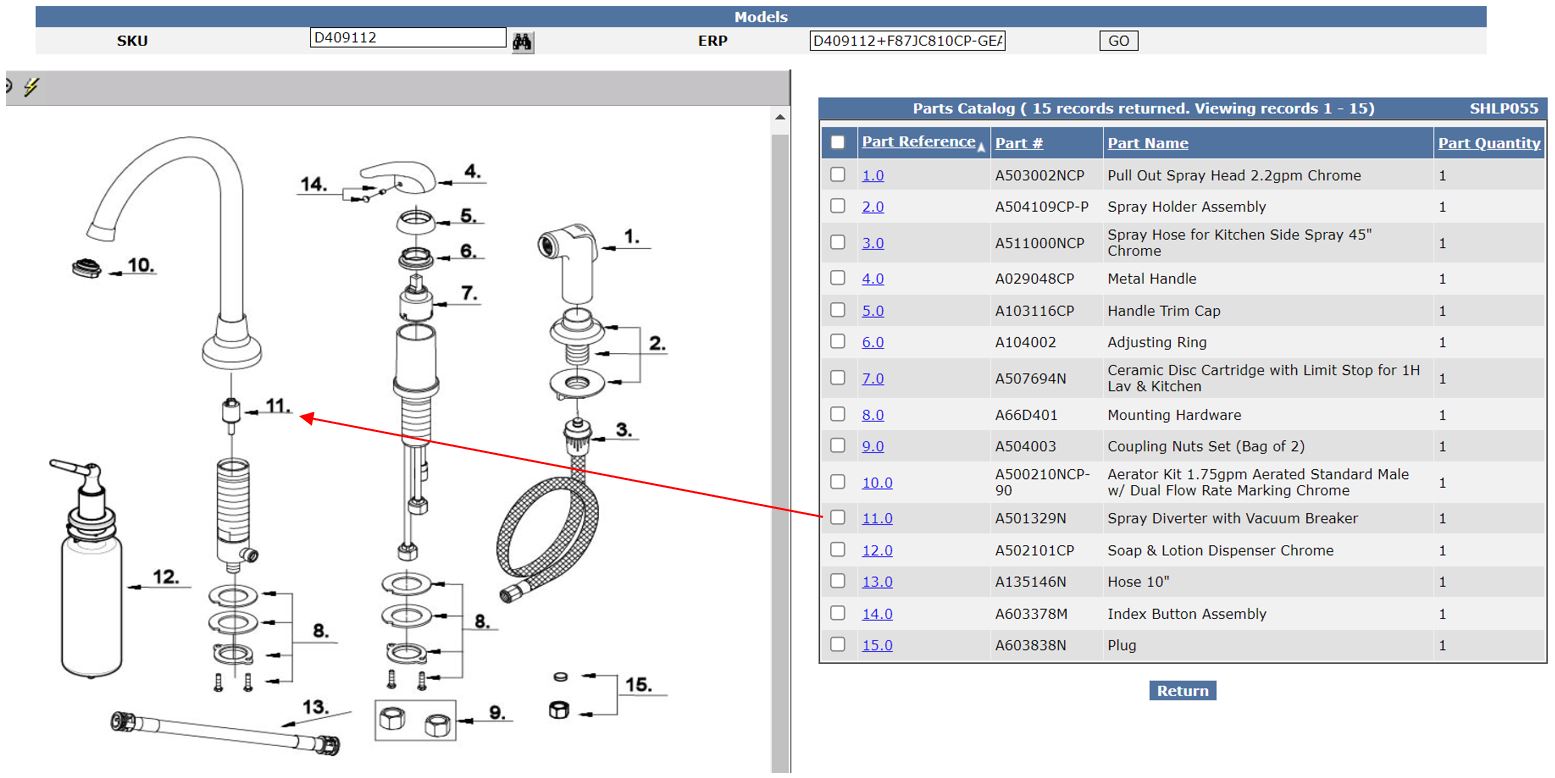Click the Return button
Image resolution: width=1555 pixels, height=778 pixels.
coord(1182,691)
